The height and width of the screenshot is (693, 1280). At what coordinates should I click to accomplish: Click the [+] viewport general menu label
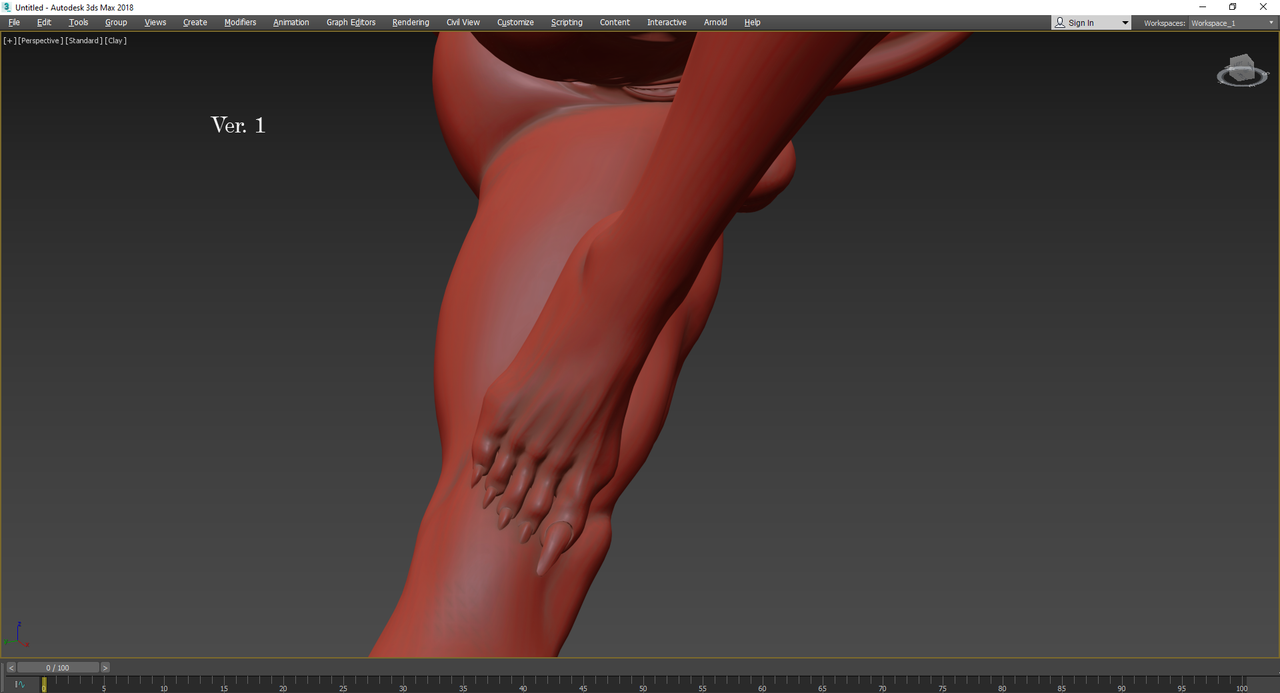(9, 41)
